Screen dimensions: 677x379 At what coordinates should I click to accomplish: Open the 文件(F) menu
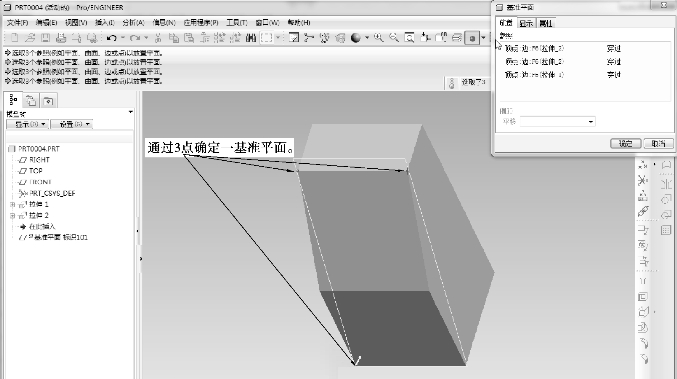click(17, 22)
